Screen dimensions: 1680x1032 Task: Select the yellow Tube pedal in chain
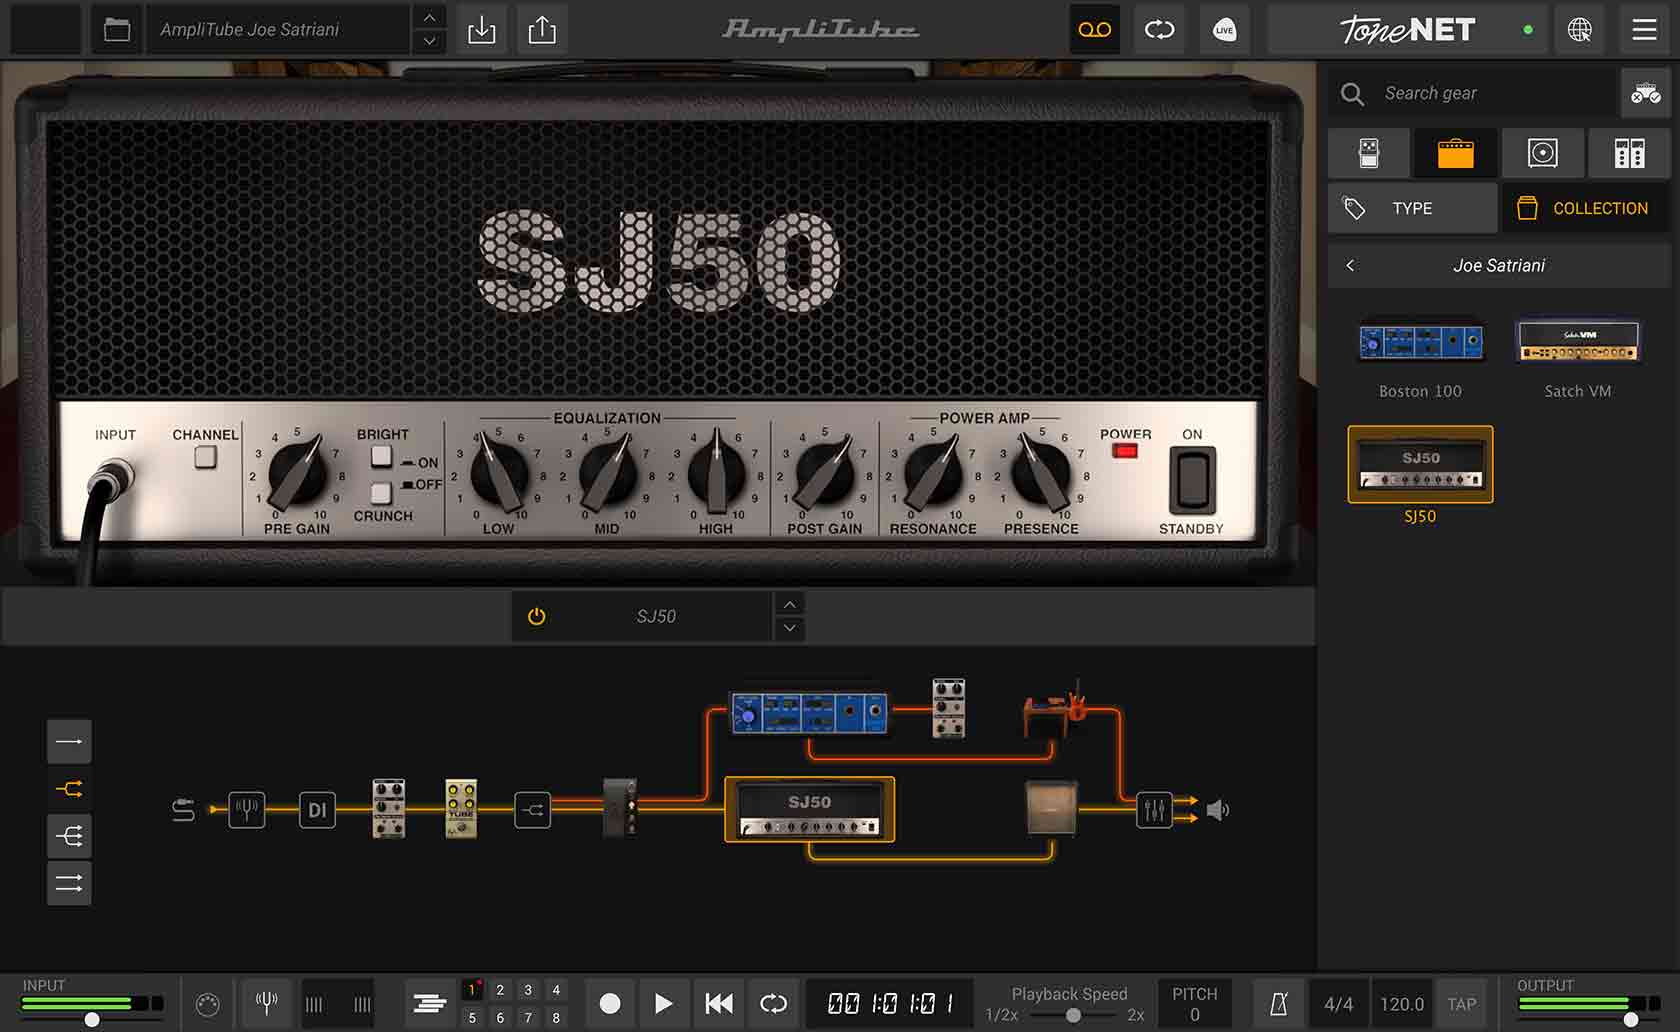point(461,809)
